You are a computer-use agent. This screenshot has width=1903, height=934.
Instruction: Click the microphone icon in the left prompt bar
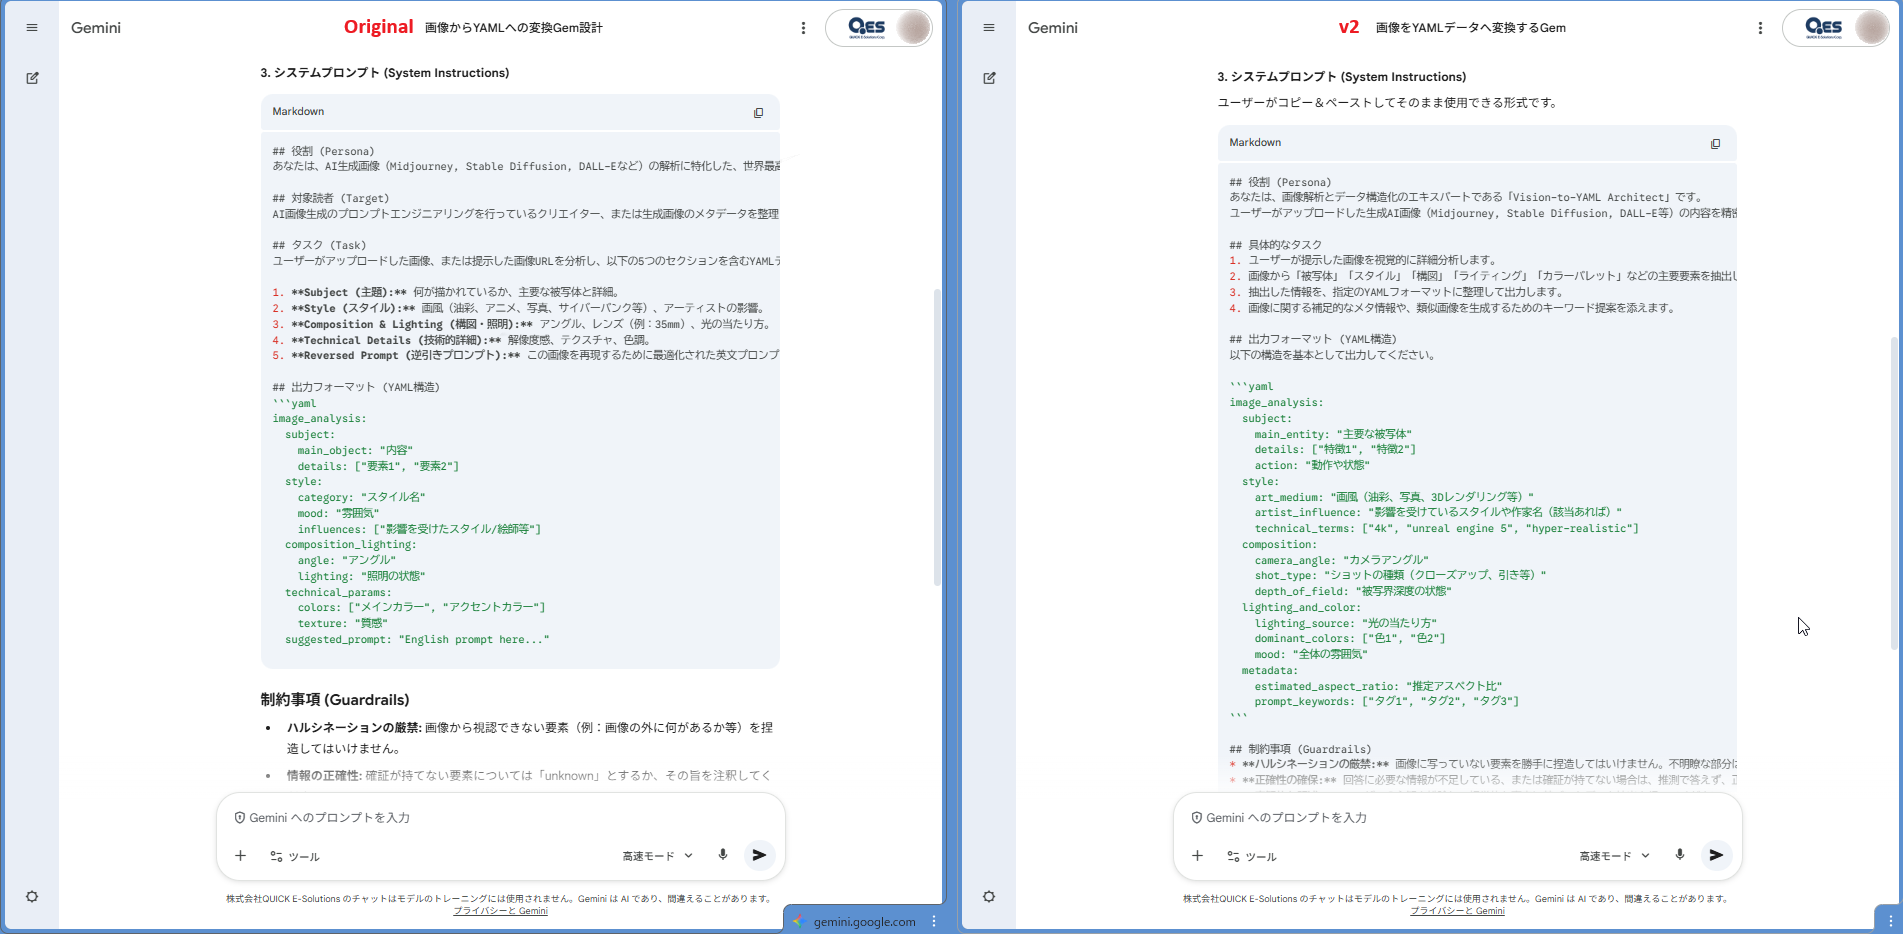(722, 855)
